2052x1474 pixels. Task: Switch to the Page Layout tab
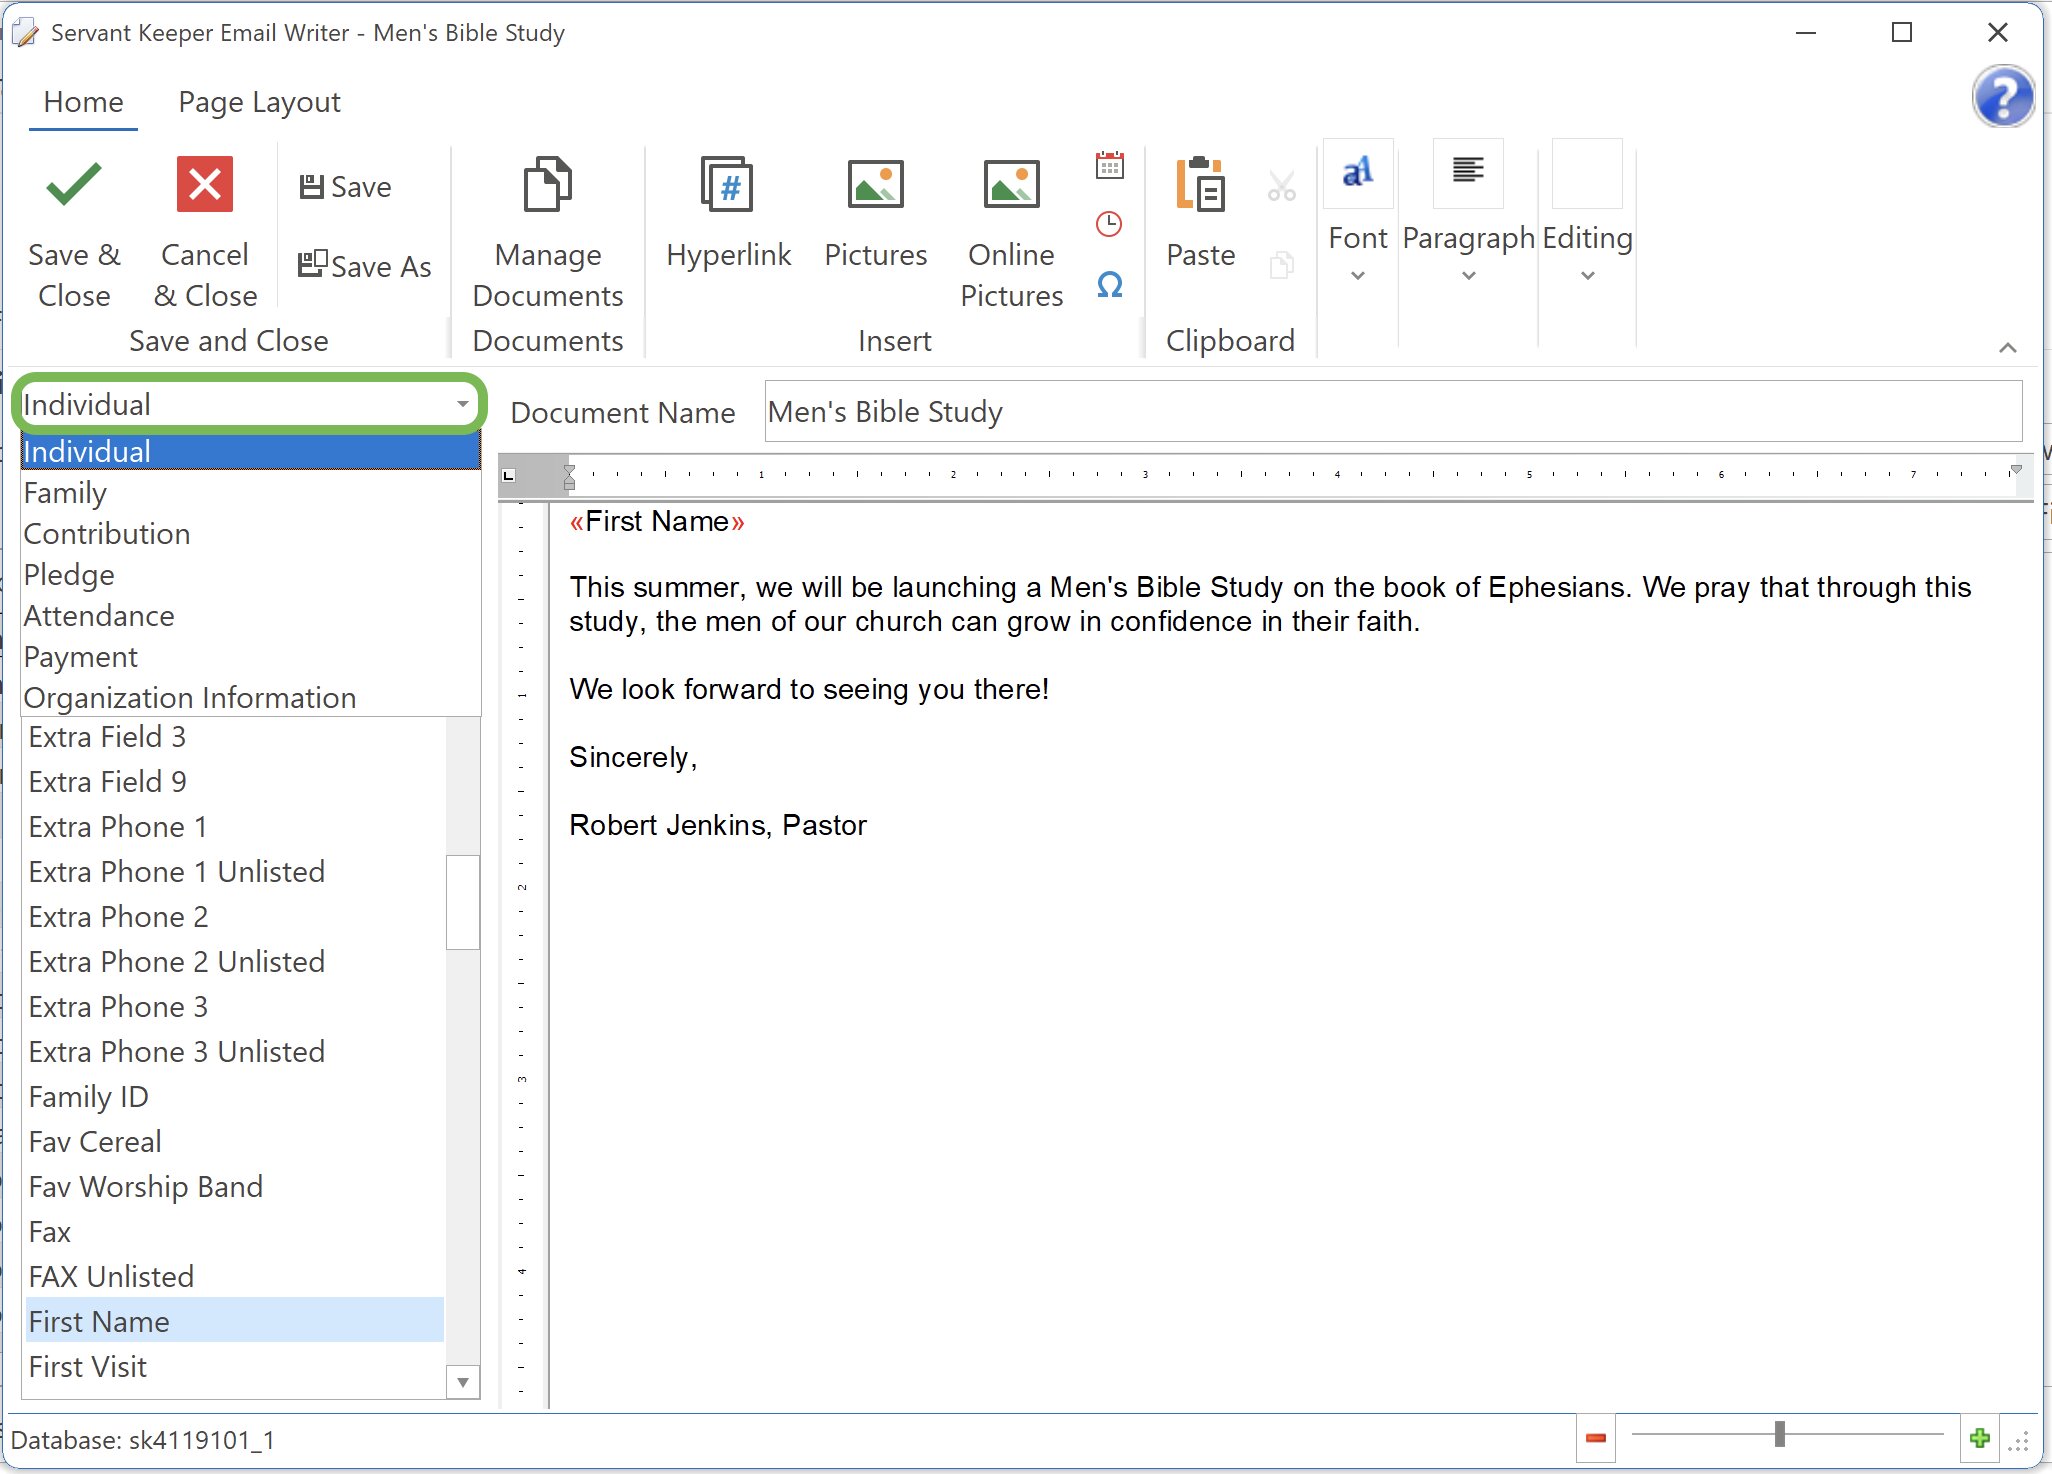click(x=258, y=101)
